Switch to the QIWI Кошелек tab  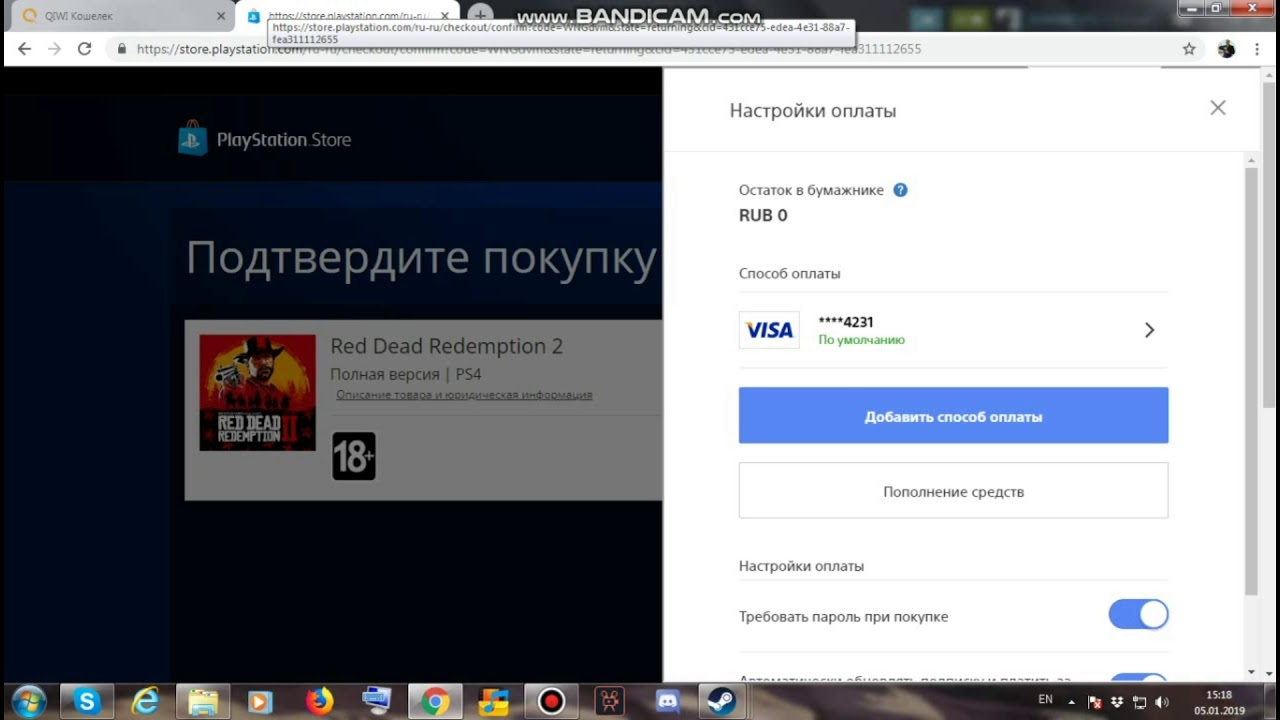point(120,16)
